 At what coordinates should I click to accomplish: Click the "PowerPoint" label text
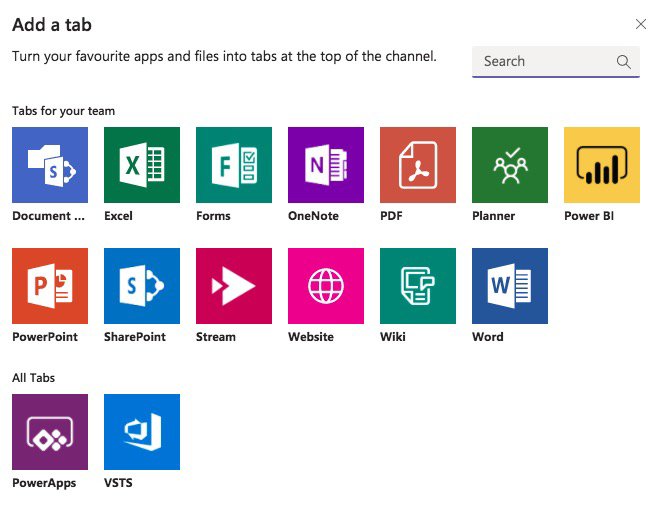point(45,337)
